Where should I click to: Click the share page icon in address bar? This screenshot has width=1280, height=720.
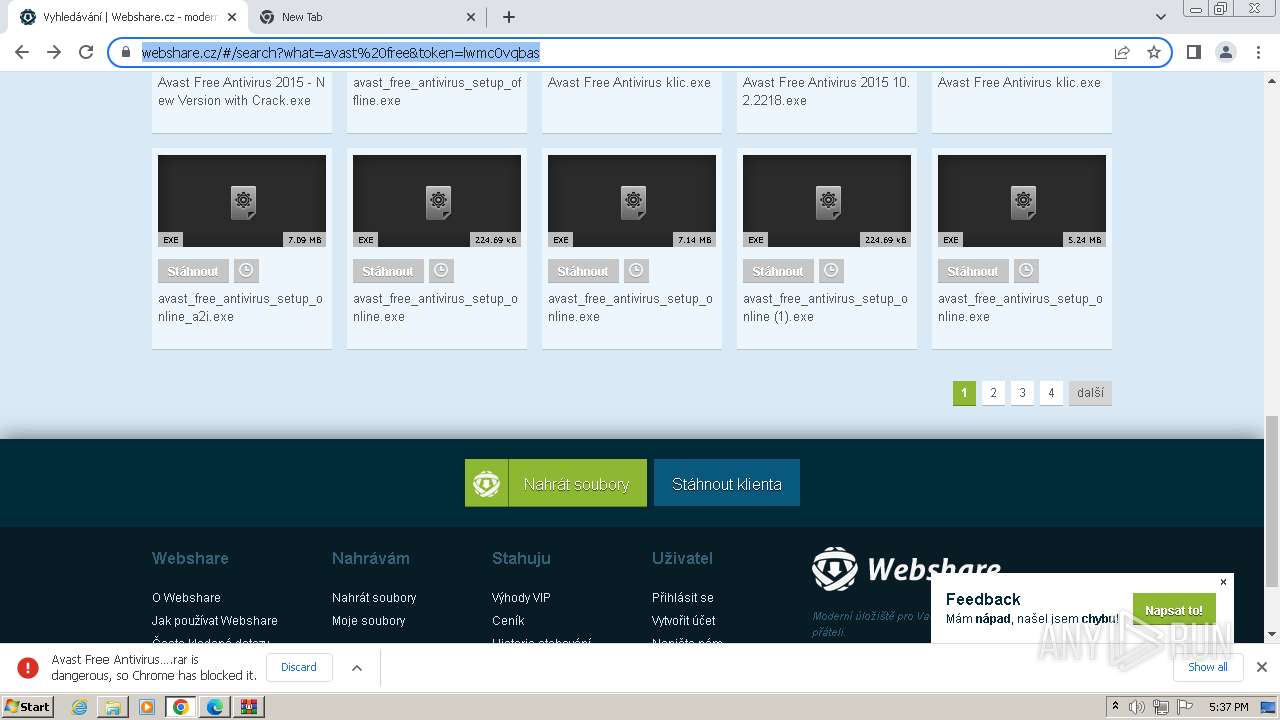coord(1122,53)
